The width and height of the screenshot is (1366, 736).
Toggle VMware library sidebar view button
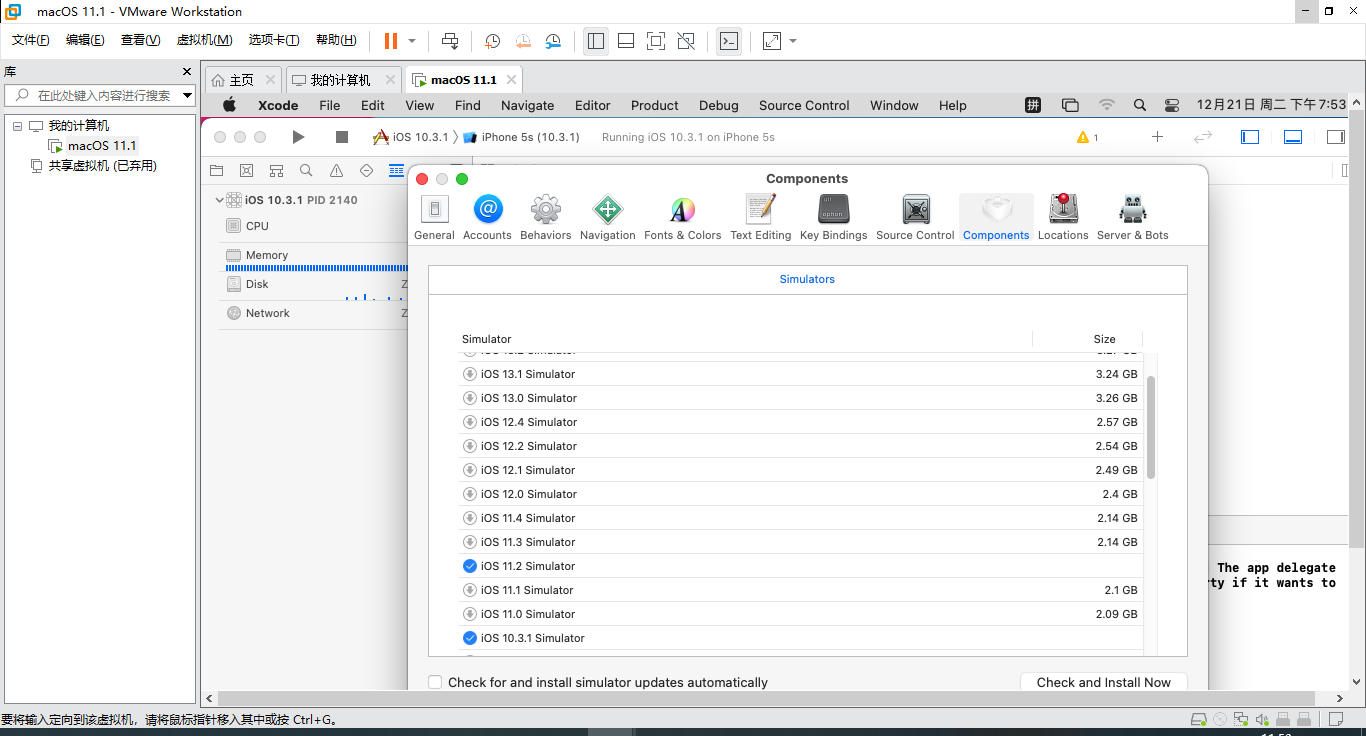pos(596,41)
